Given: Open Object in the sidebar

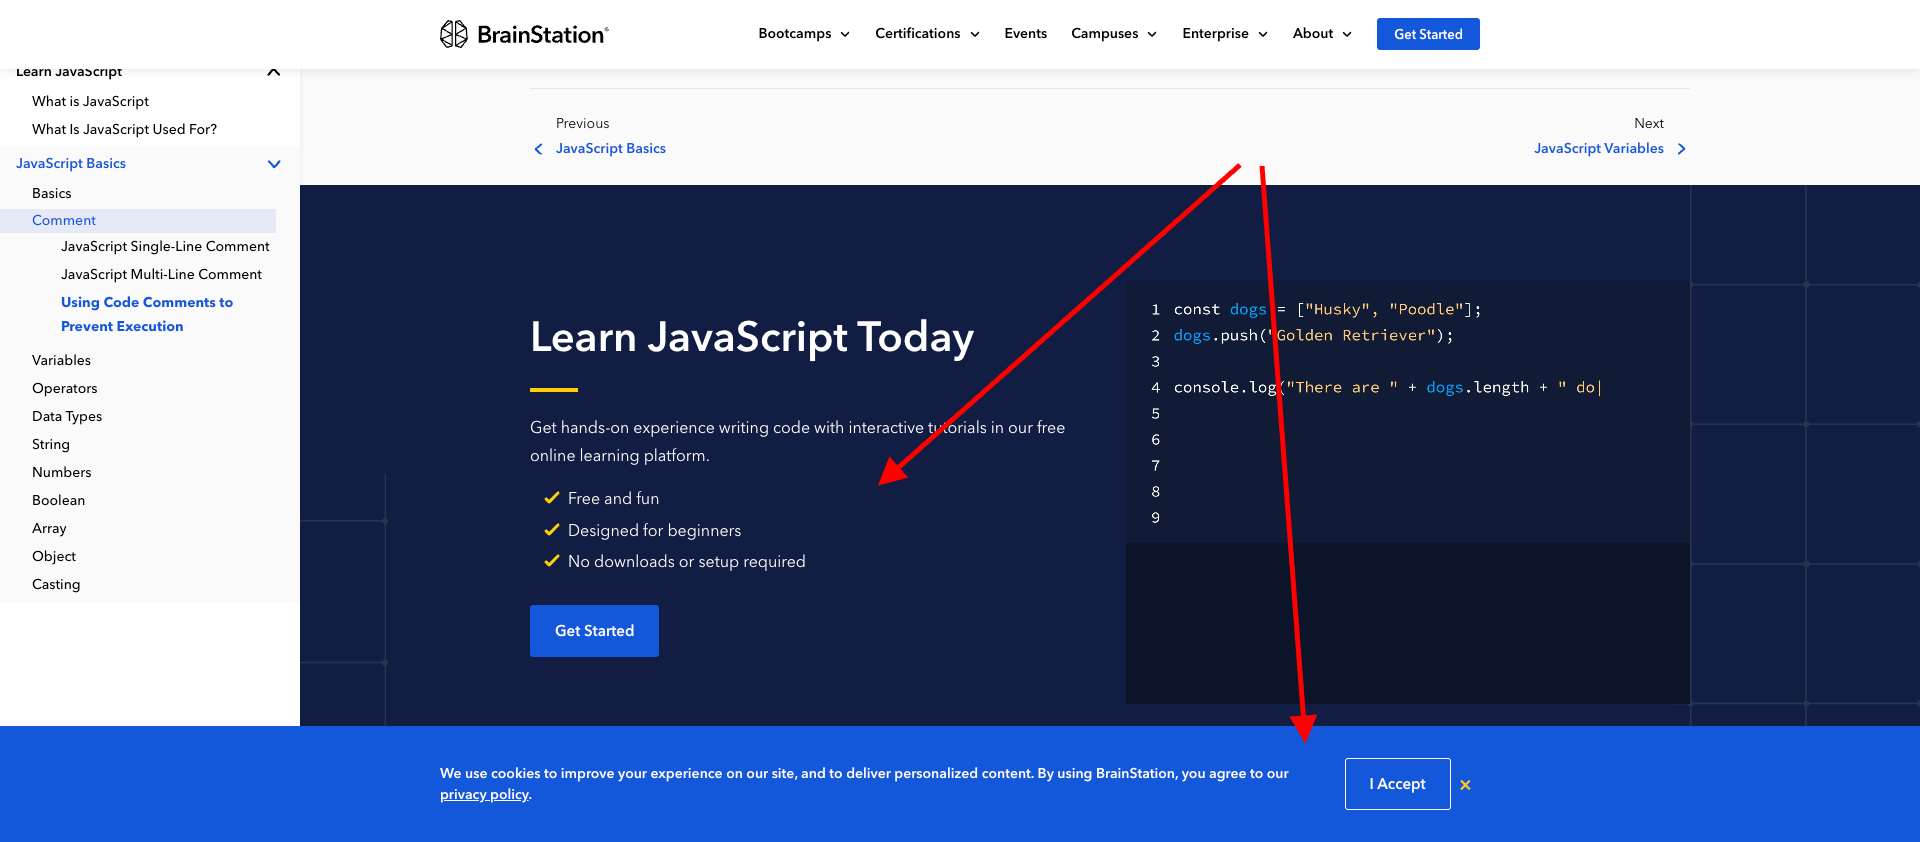Looking at the screenshot, I should click(x=54, y=556).
